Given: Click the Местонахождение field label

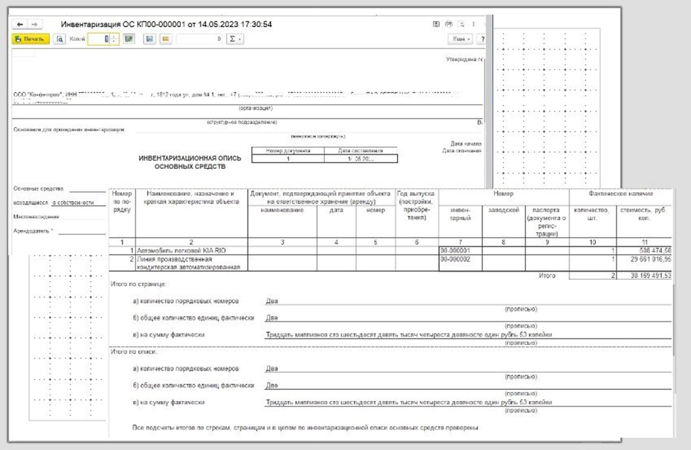Looking at the screenshot, I should [x=36, y=217].
